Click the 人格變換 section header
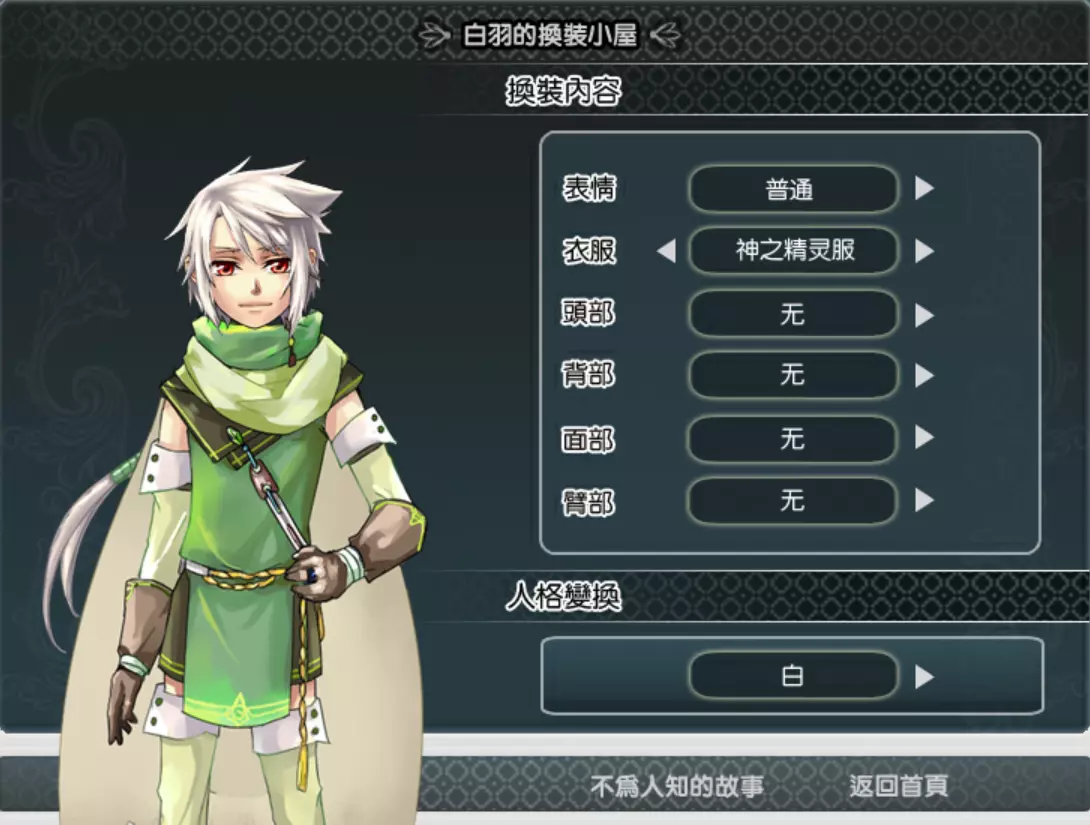The image size is (1090, 825). 563,596
